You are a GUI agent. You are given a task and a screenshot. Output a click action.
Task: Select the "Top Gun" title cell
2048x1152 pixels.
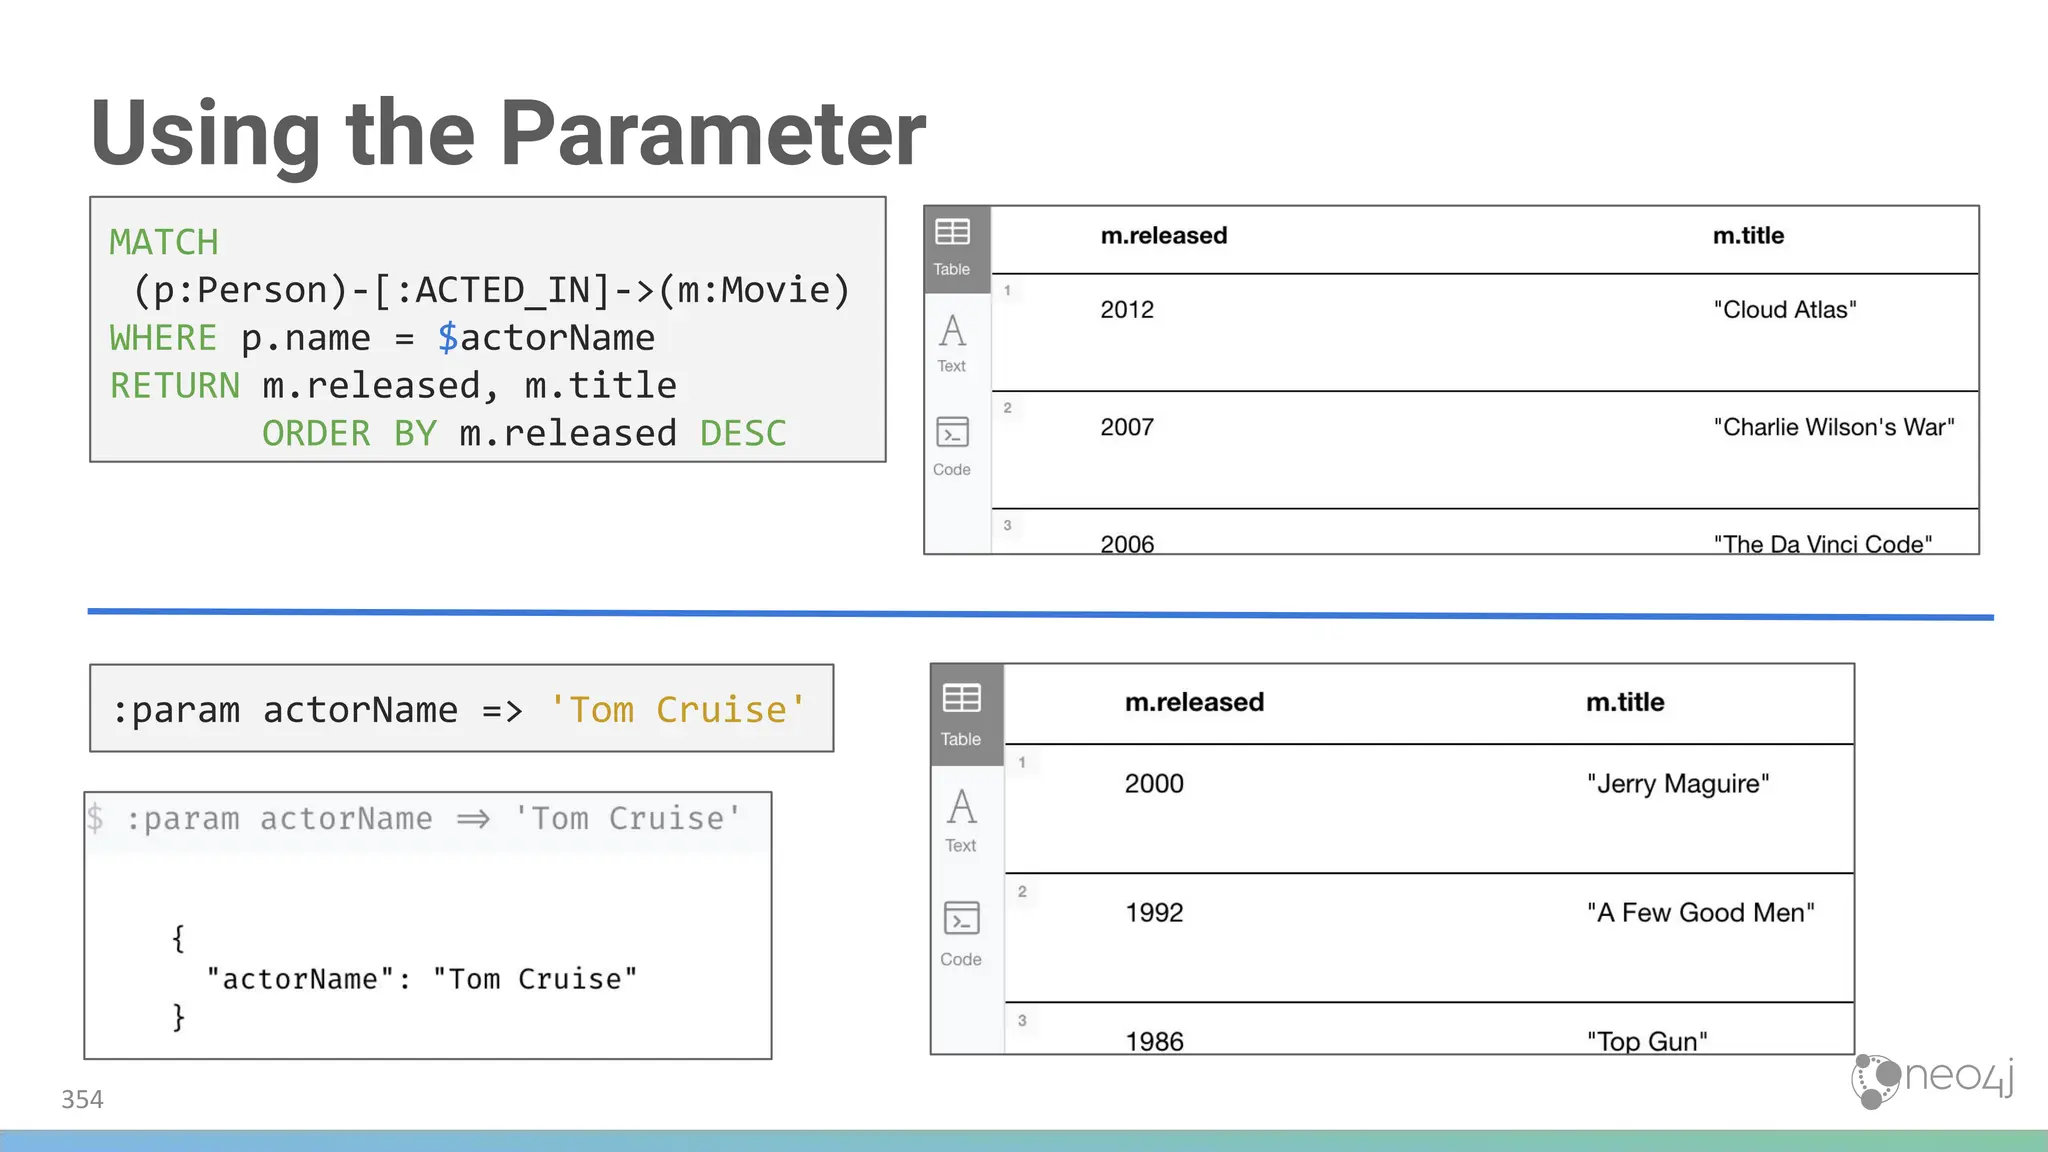[1647, 1040]
